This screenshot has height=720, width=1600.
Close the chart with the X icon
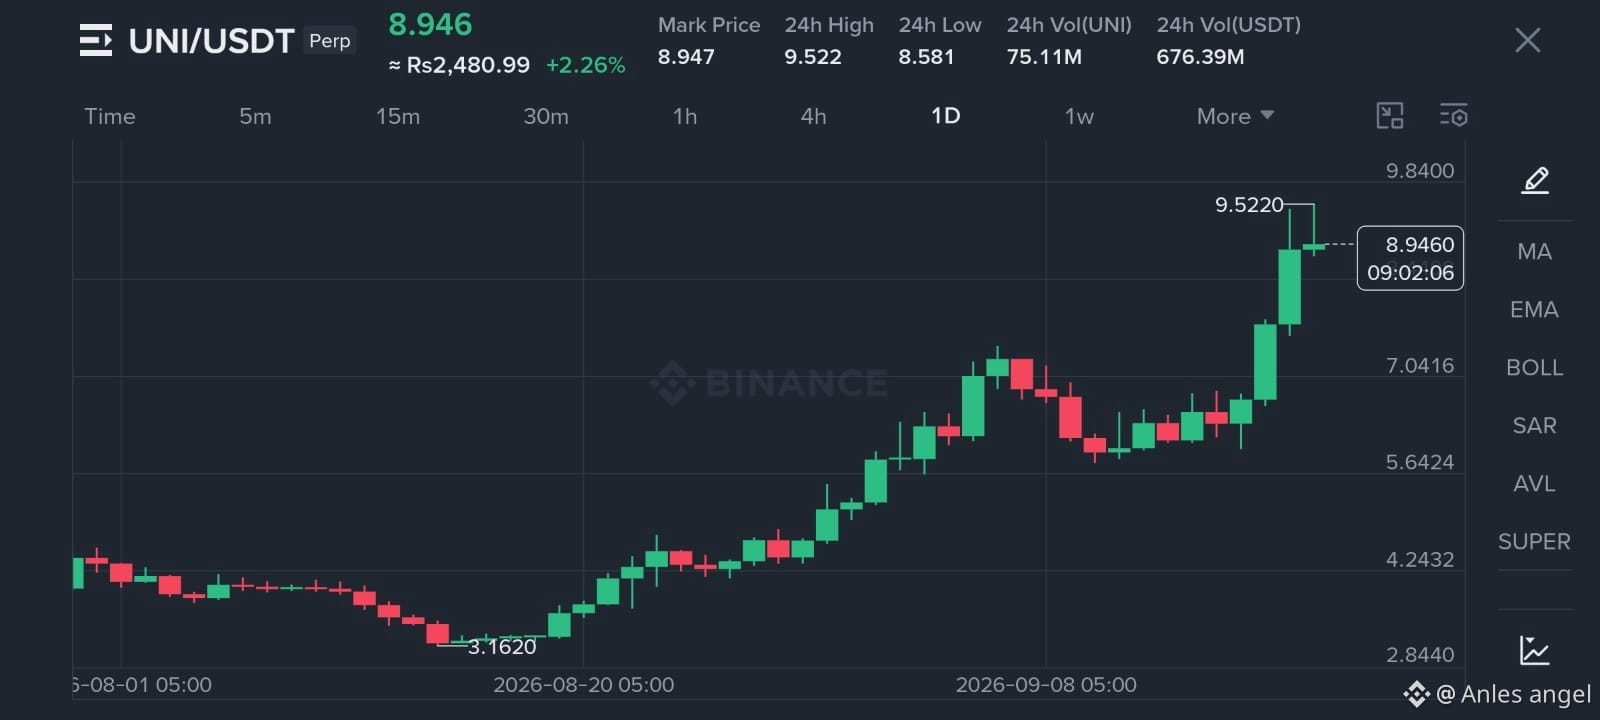1527,40
